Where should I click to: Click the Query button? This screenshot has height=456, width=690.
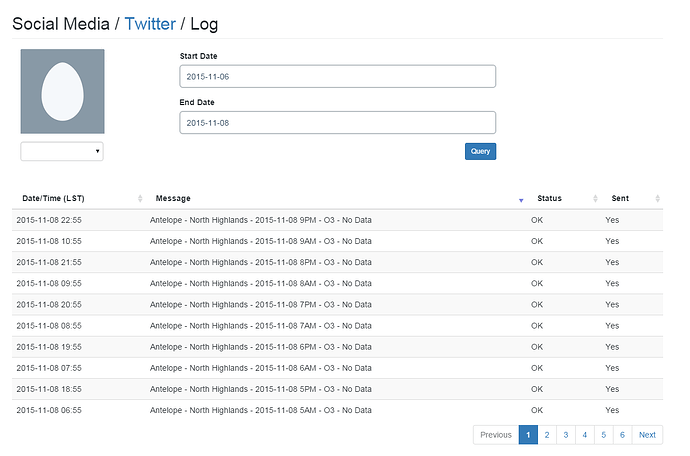481,151
